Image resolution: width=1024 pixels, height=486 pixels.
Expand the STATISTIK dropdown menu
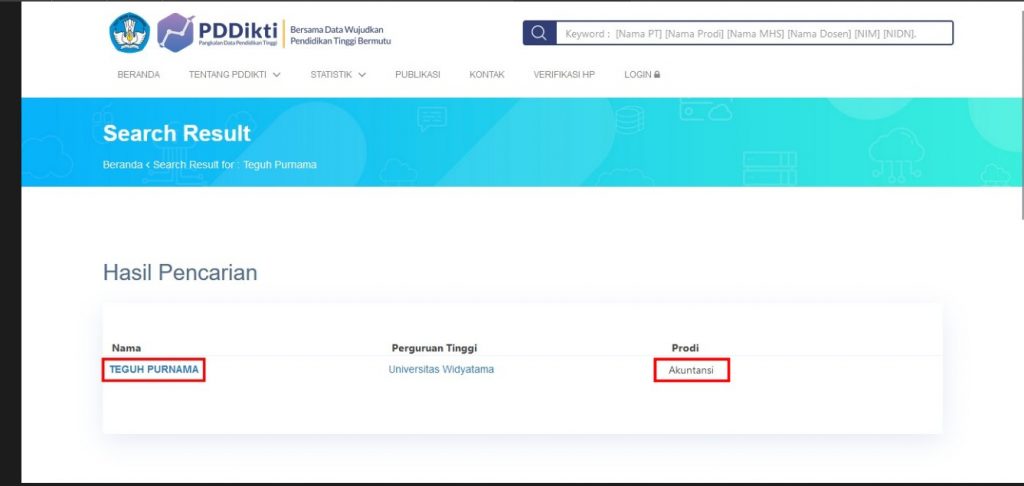pos(338,74)
